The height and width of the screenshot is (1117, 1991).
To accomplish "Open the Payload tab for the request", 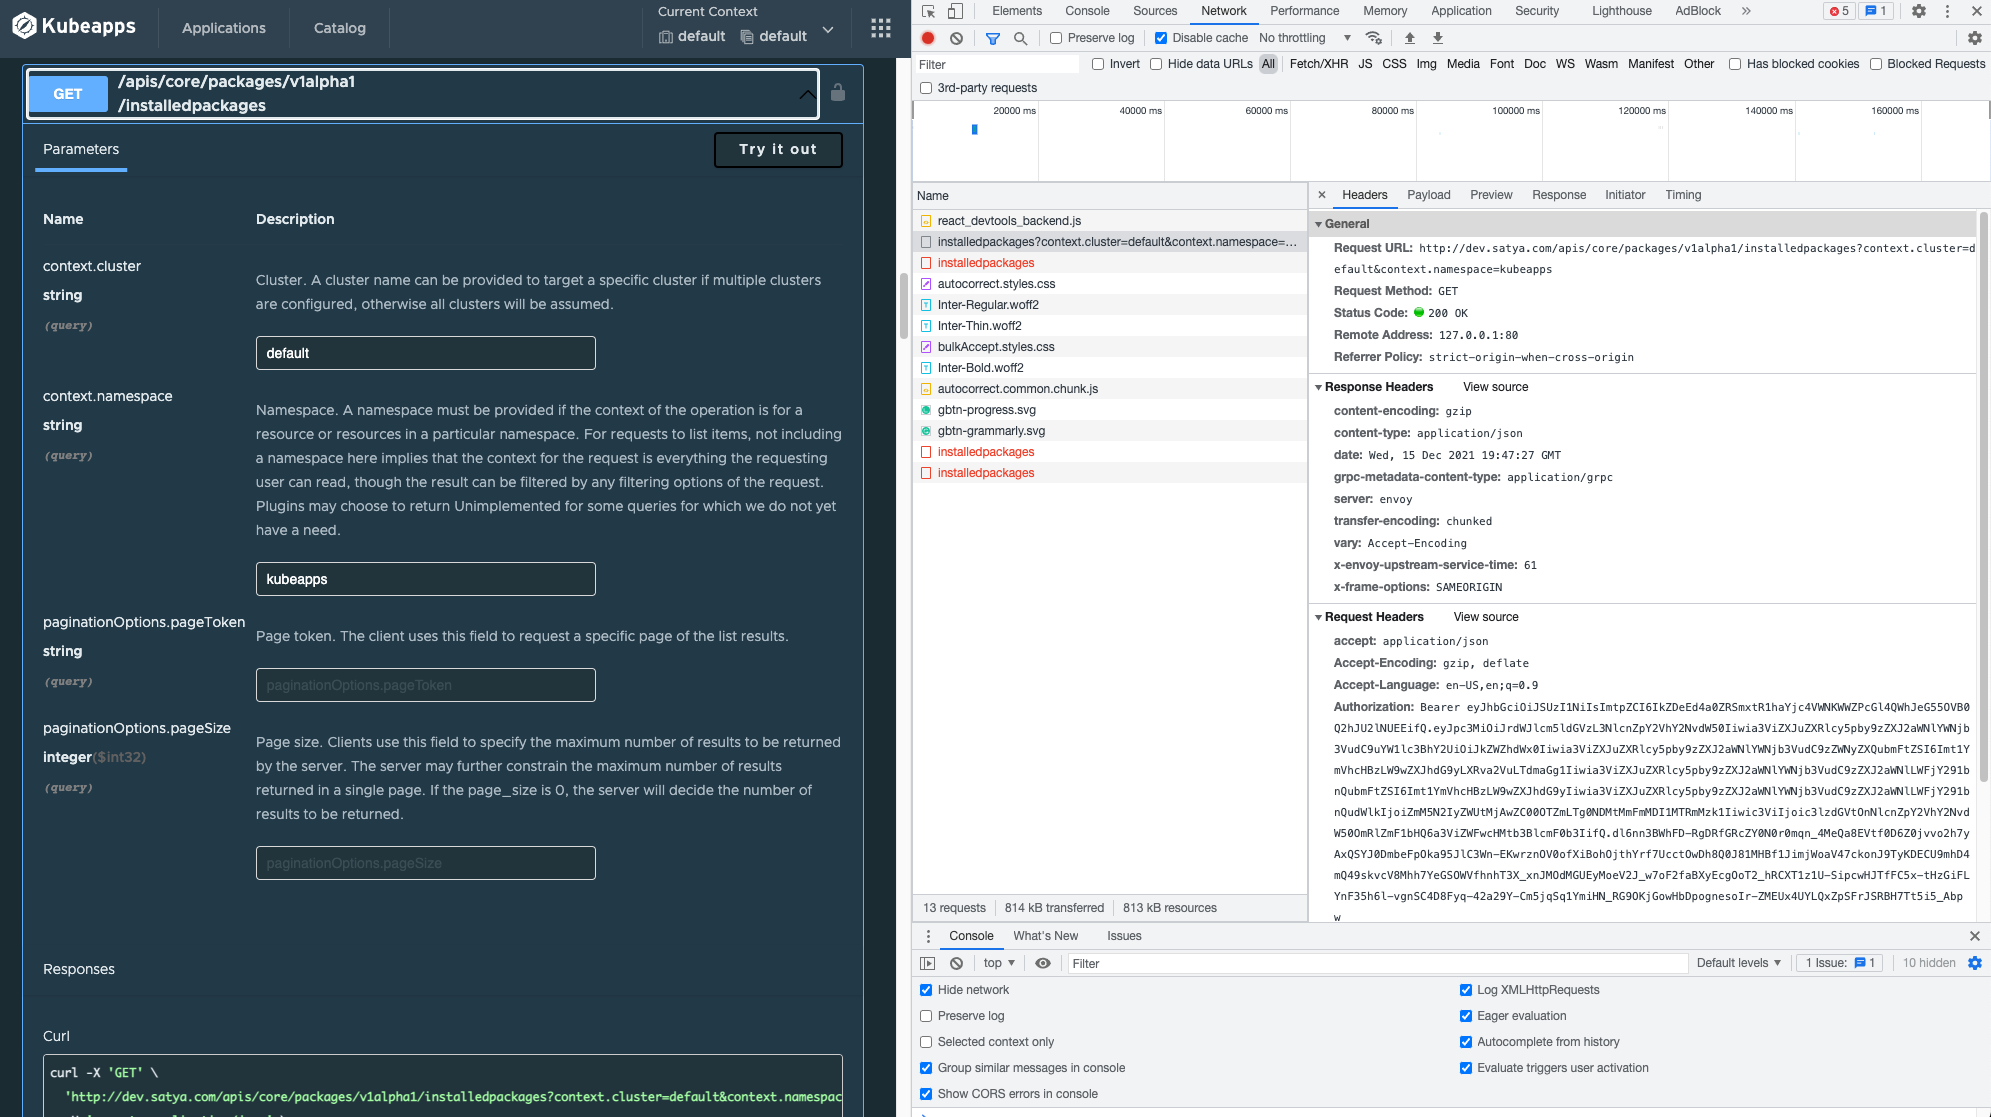I will point(1428,195).
